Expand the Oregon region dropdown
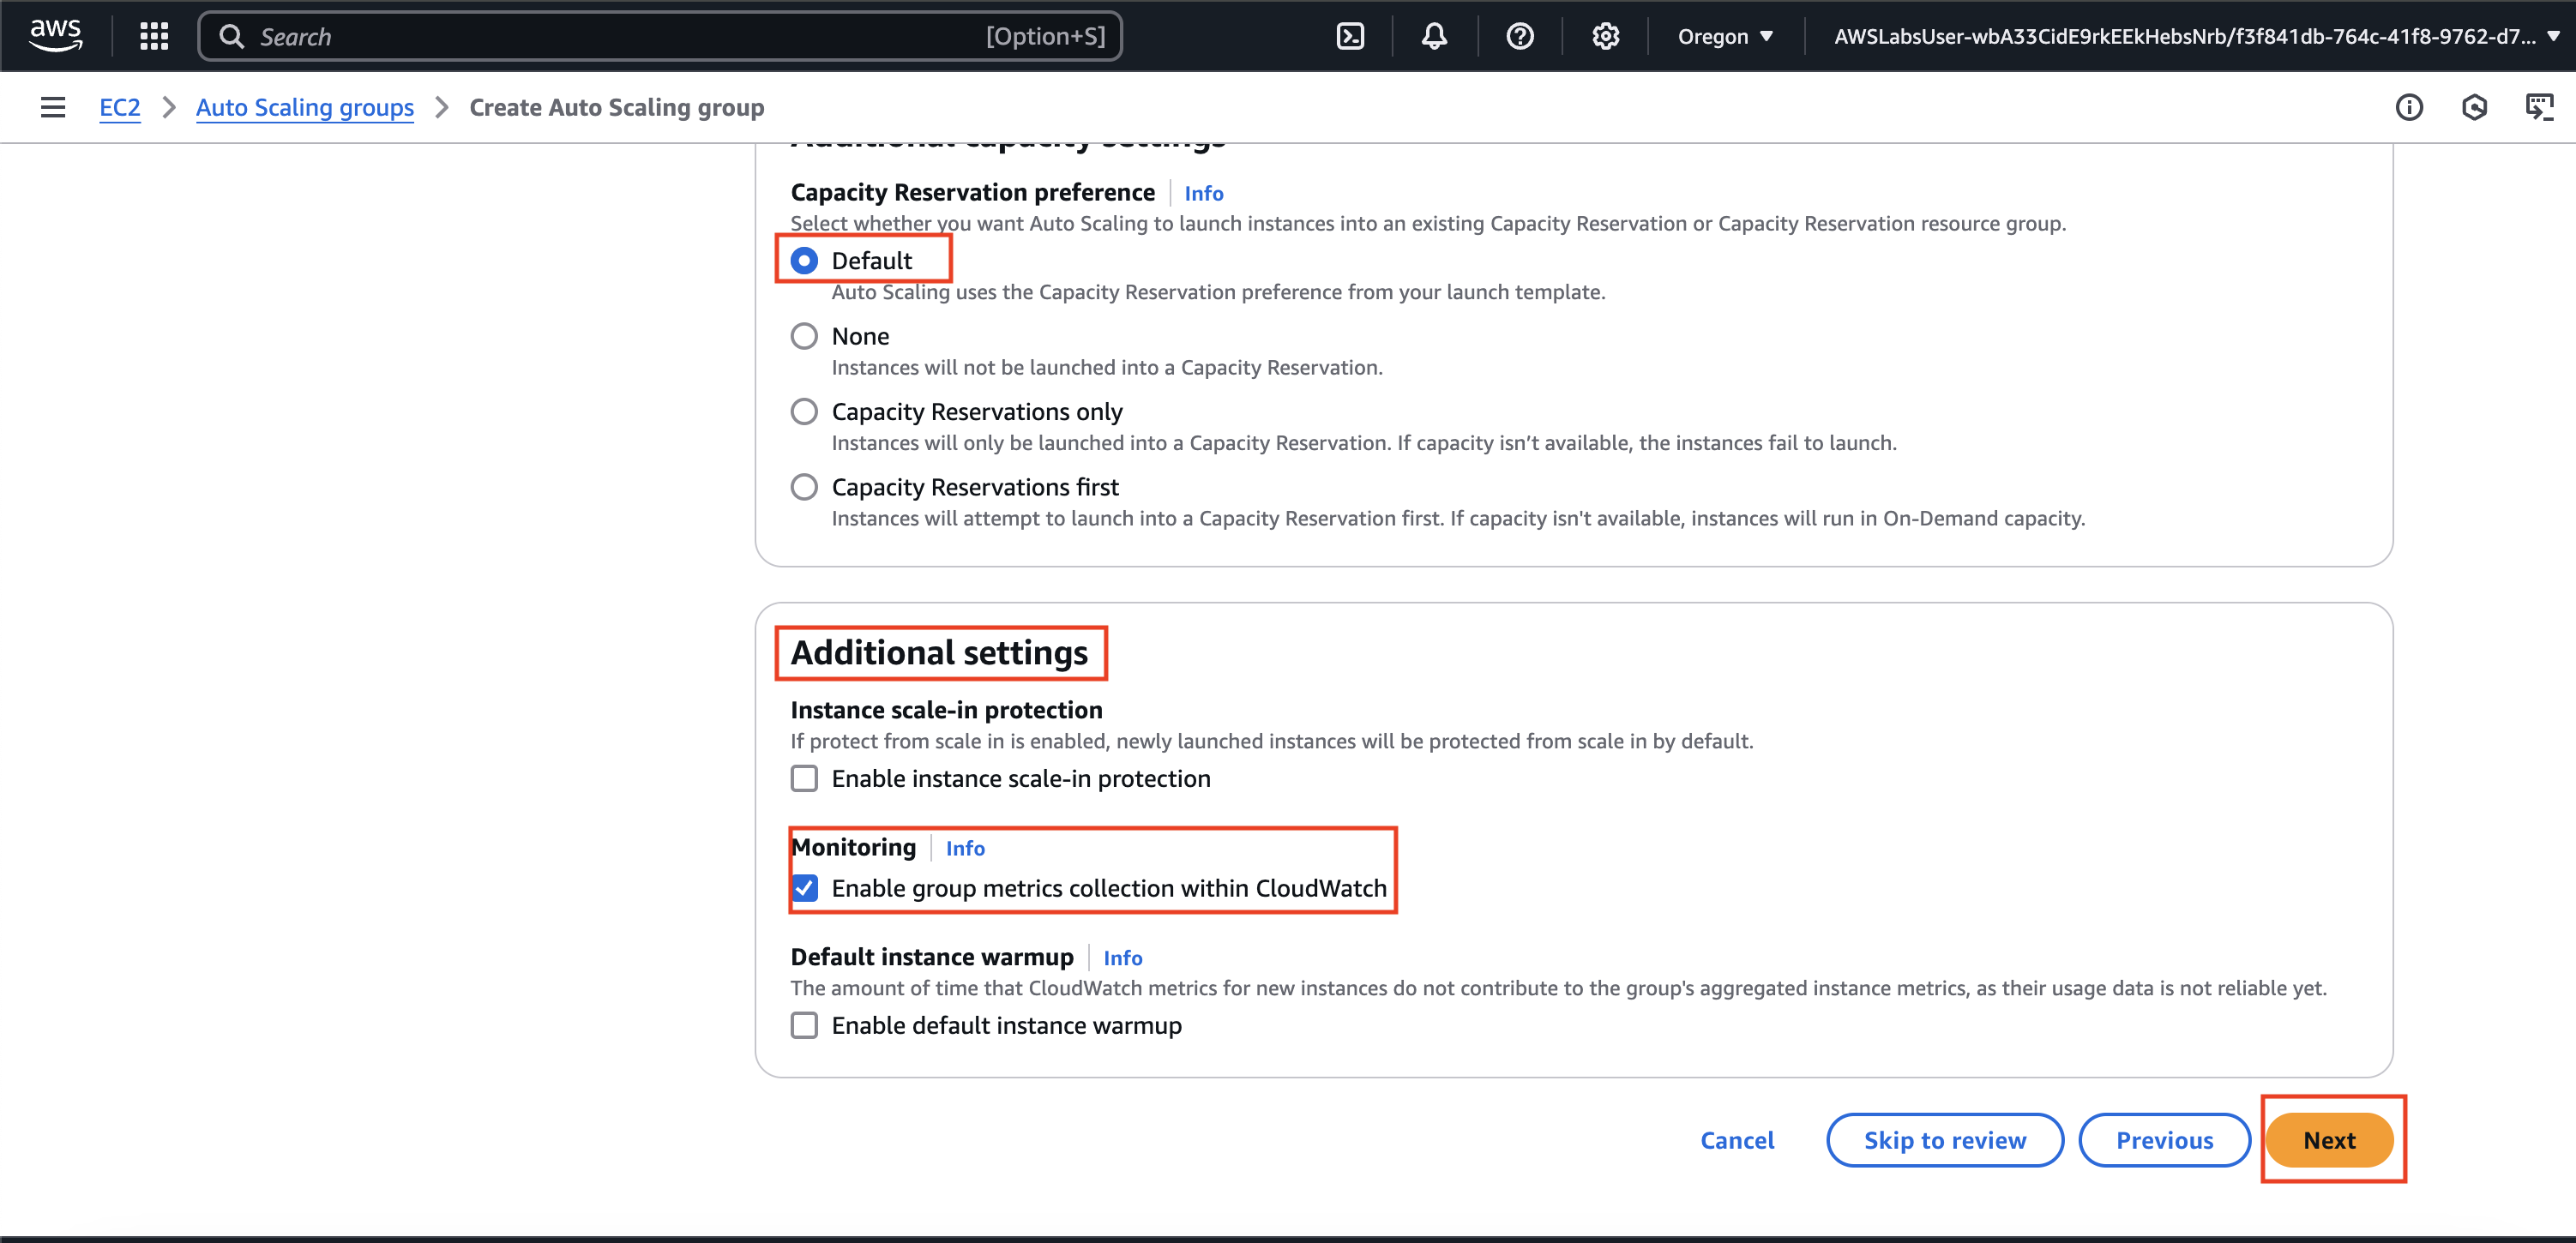Viewport: 2576px width, 1243px height. (x=1724, y=37)
